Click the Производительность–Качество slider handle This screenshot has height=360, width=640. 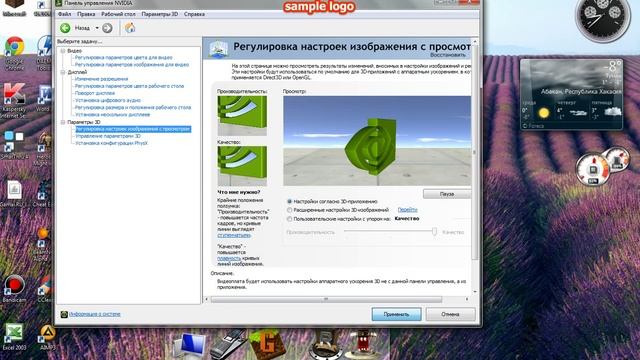434,232
